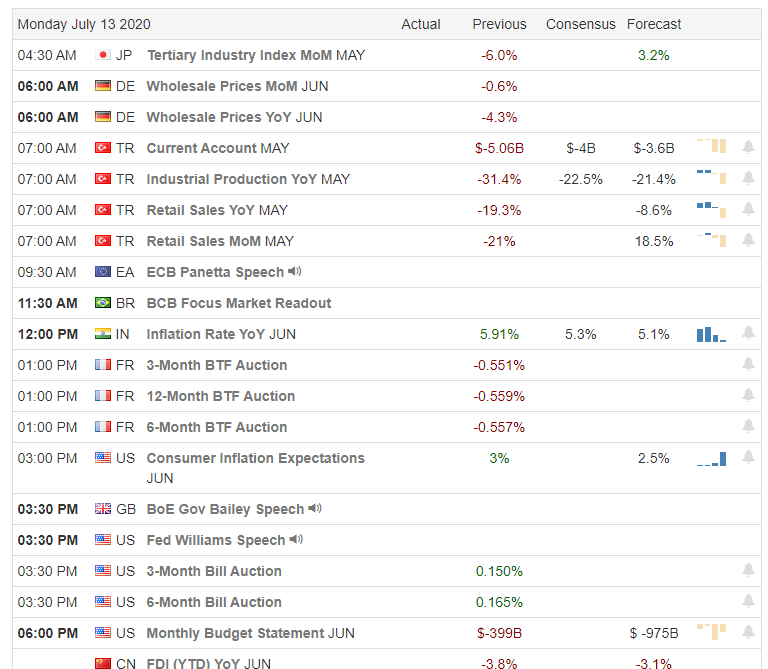Click the Consensus column header

coord(579,24)
